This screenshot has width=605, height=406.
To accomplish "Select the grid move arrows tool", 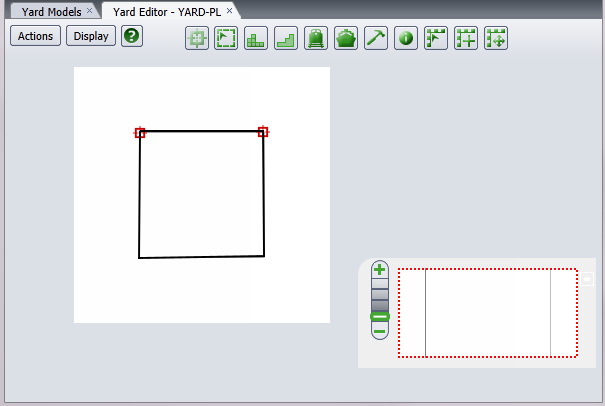I will [x=496, y=38].
